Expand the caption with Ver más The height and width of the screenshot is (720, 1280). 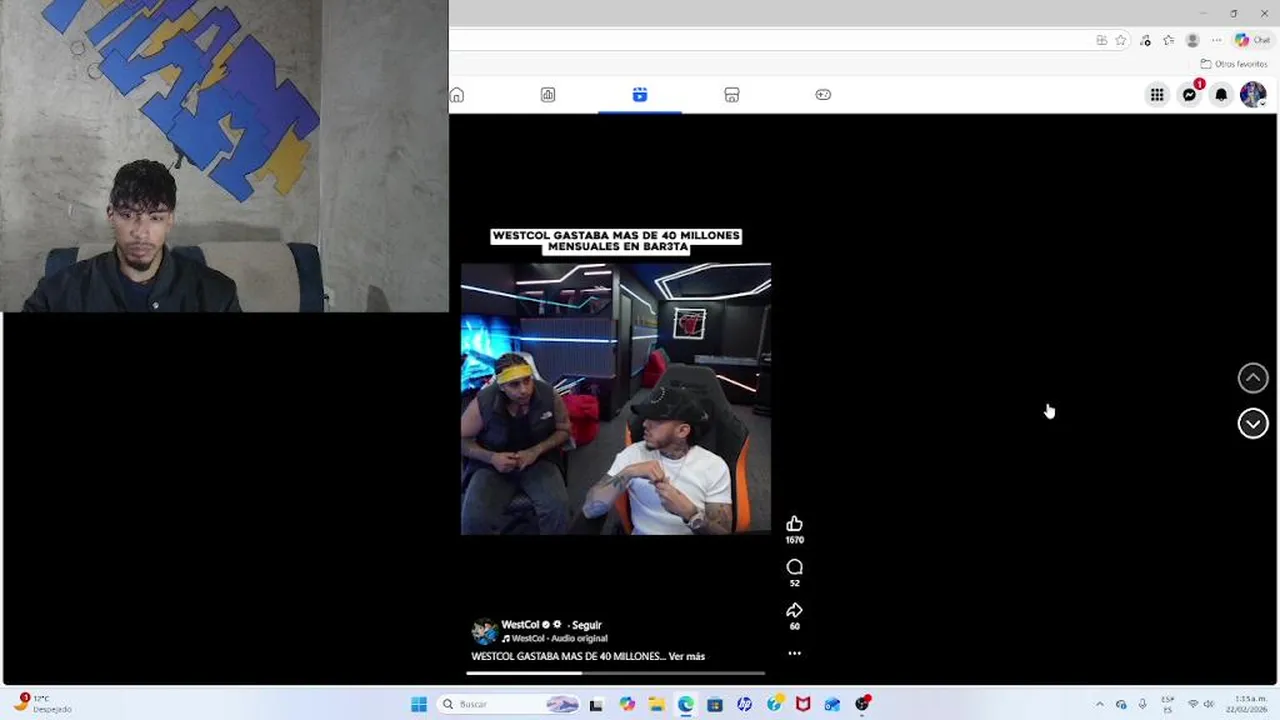tap(687, 656)
